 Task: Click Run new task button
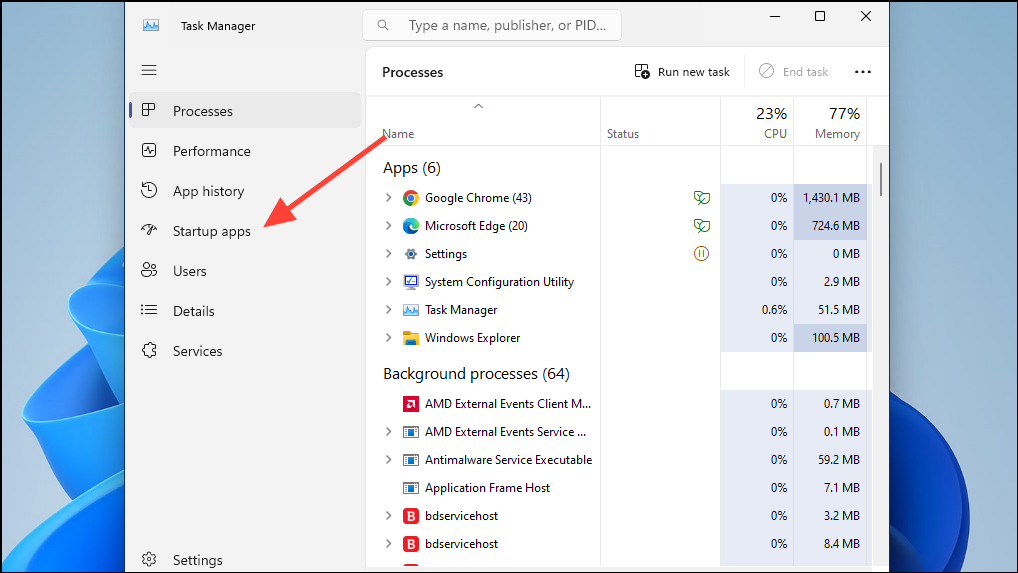[682, 71]
